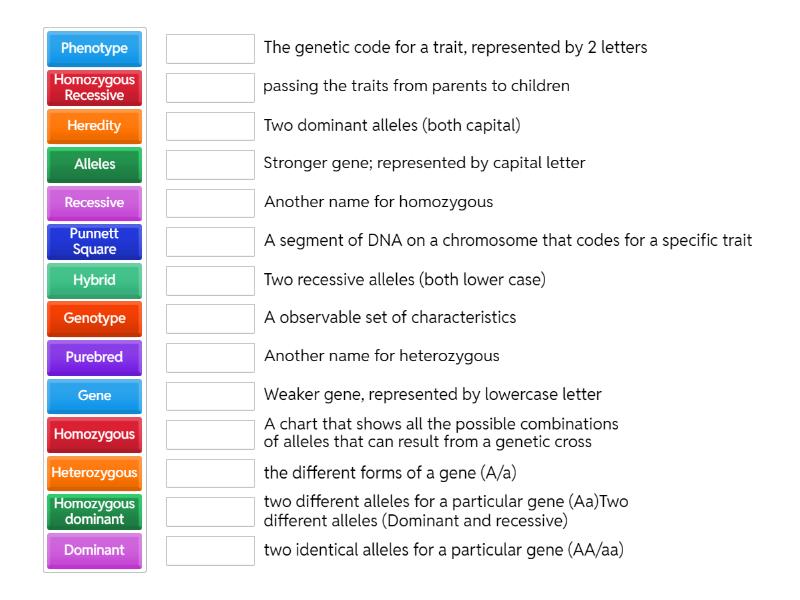Screen dimensions: 800x600
Task: Select the Alleles term tile
Action: click(94, 164)
